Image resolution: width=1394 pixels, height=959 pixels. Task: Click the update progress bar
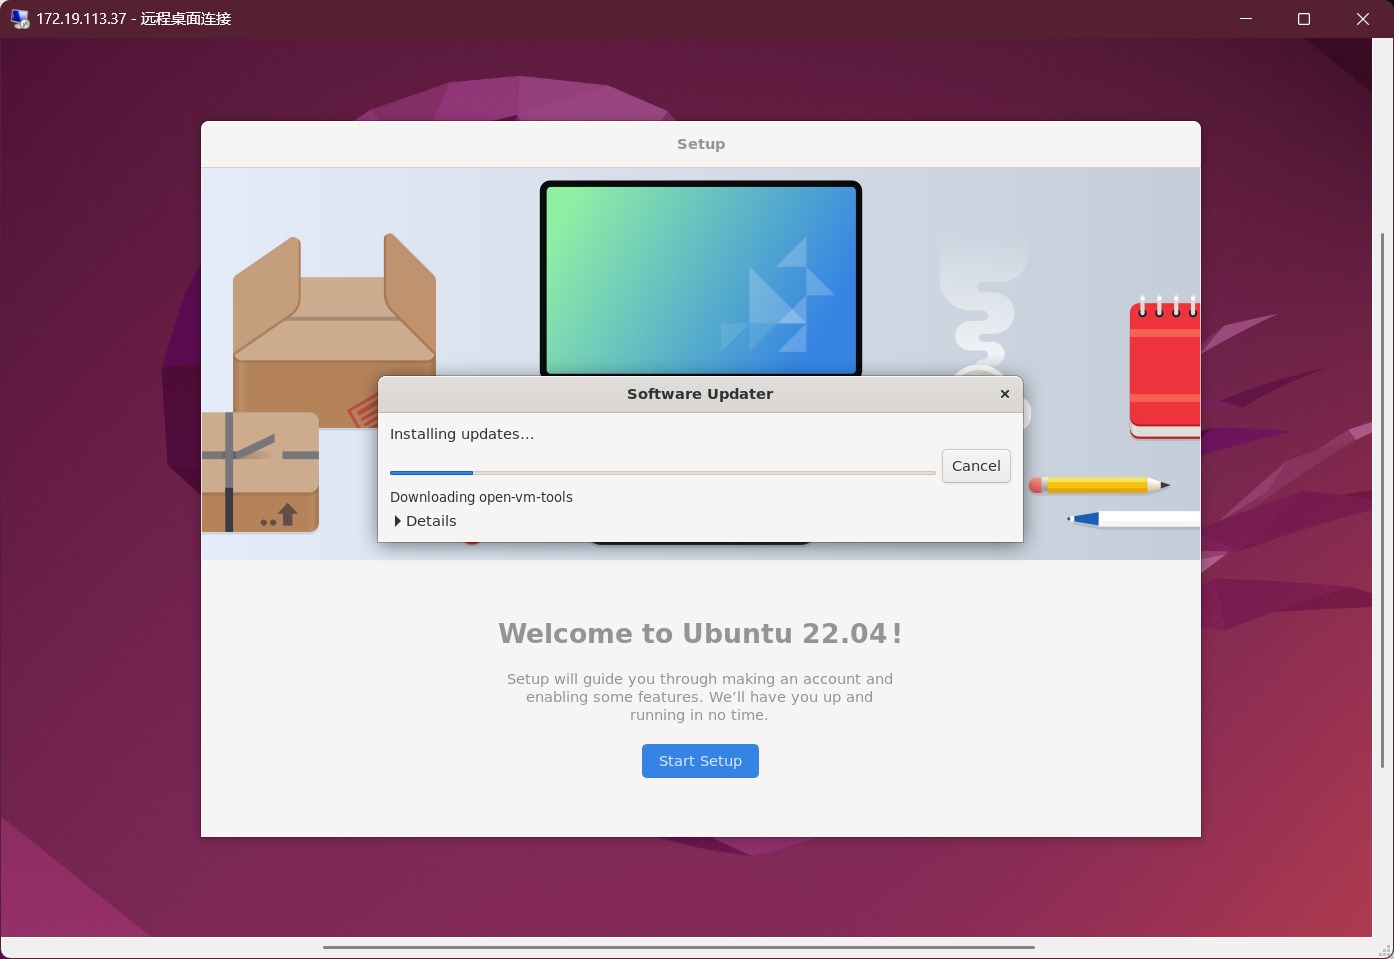663,473
